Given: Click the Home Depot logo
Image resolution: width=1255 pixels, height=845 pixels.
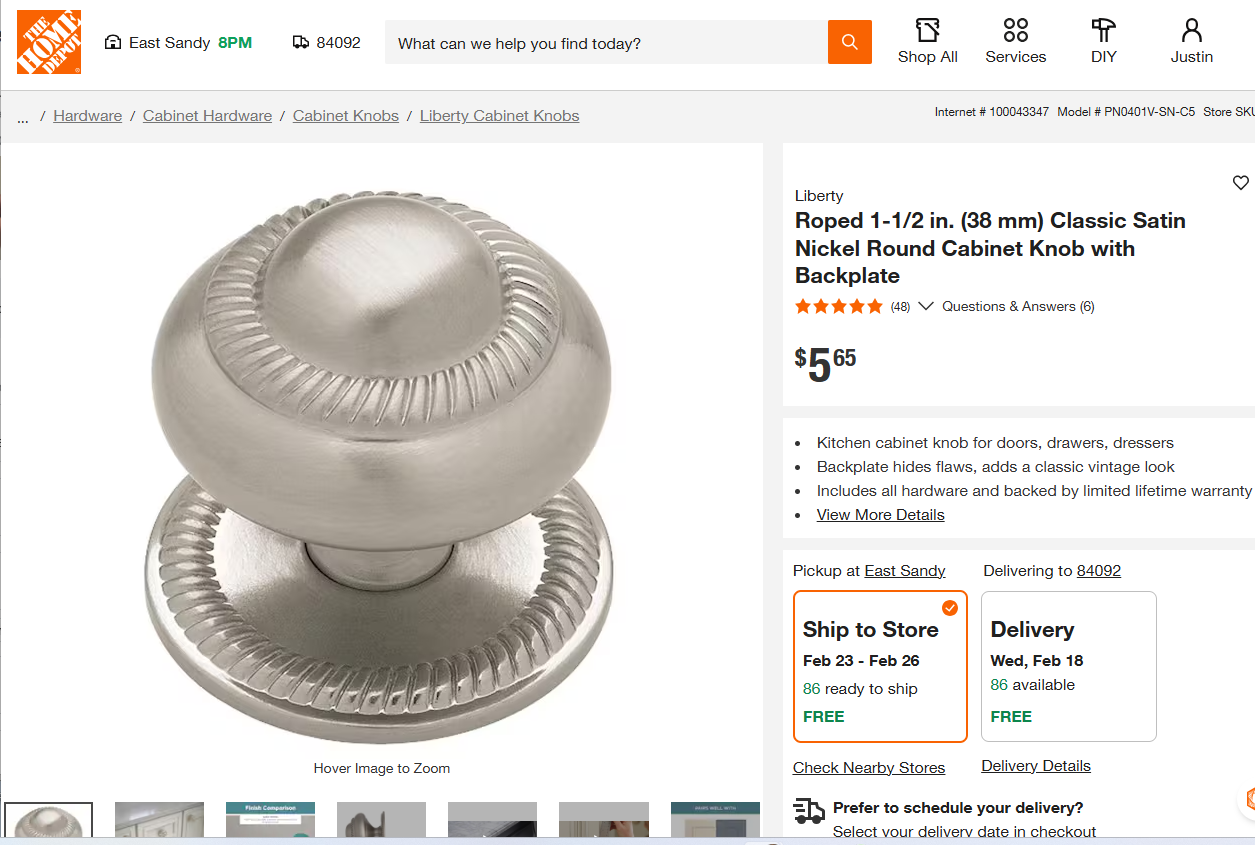Looking at the screenshot, I should coord(48,42).
